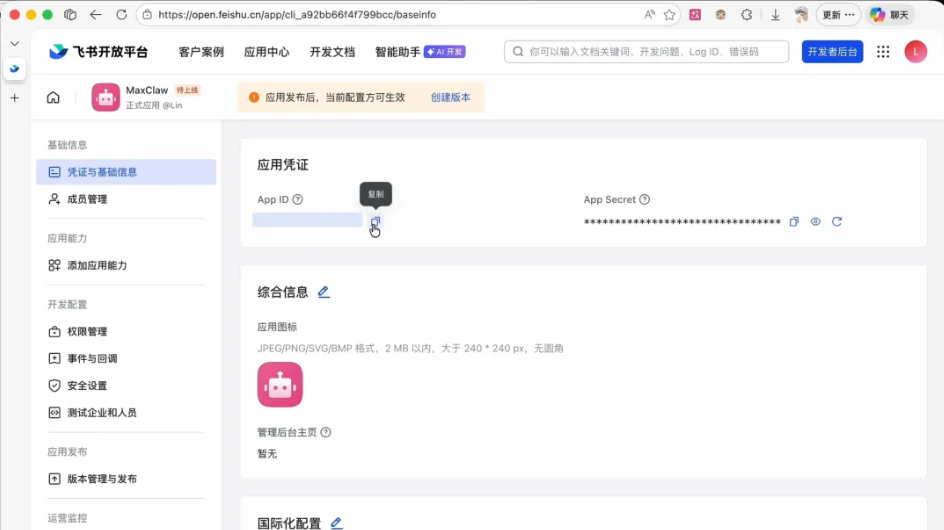Open the App ID help tooltip
Image resolution: width=944 pixels, height=530 pixels.
[297, 199]
